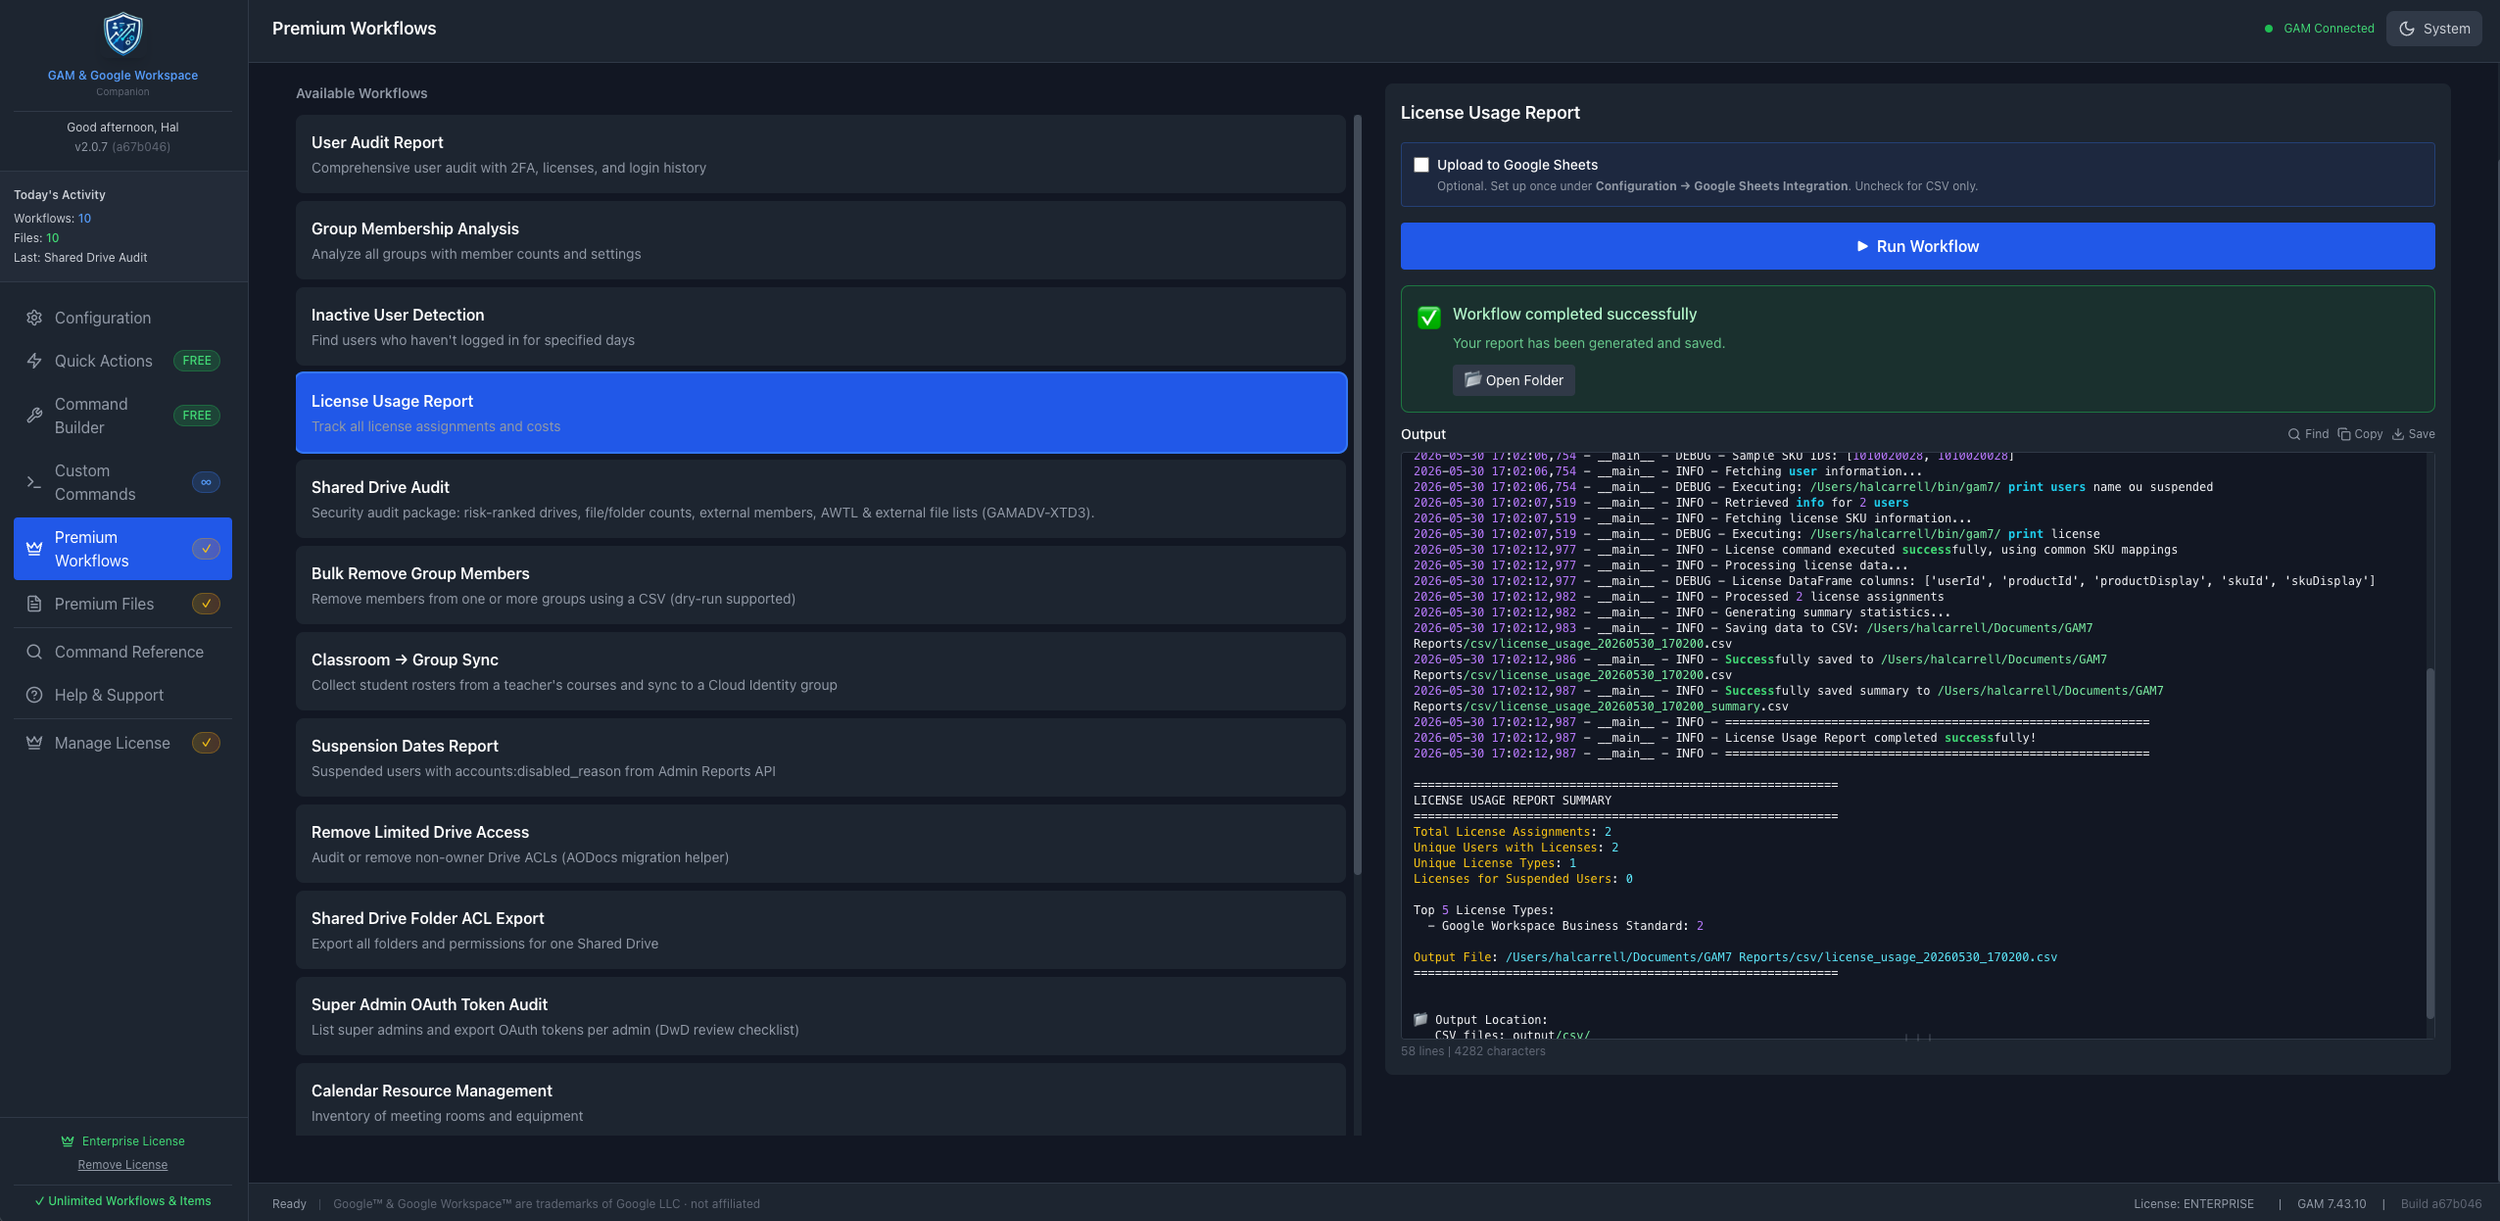Click the GAM shield logo icon
The width and height of the screenshot is (2500, 1221).
[123, 34]
